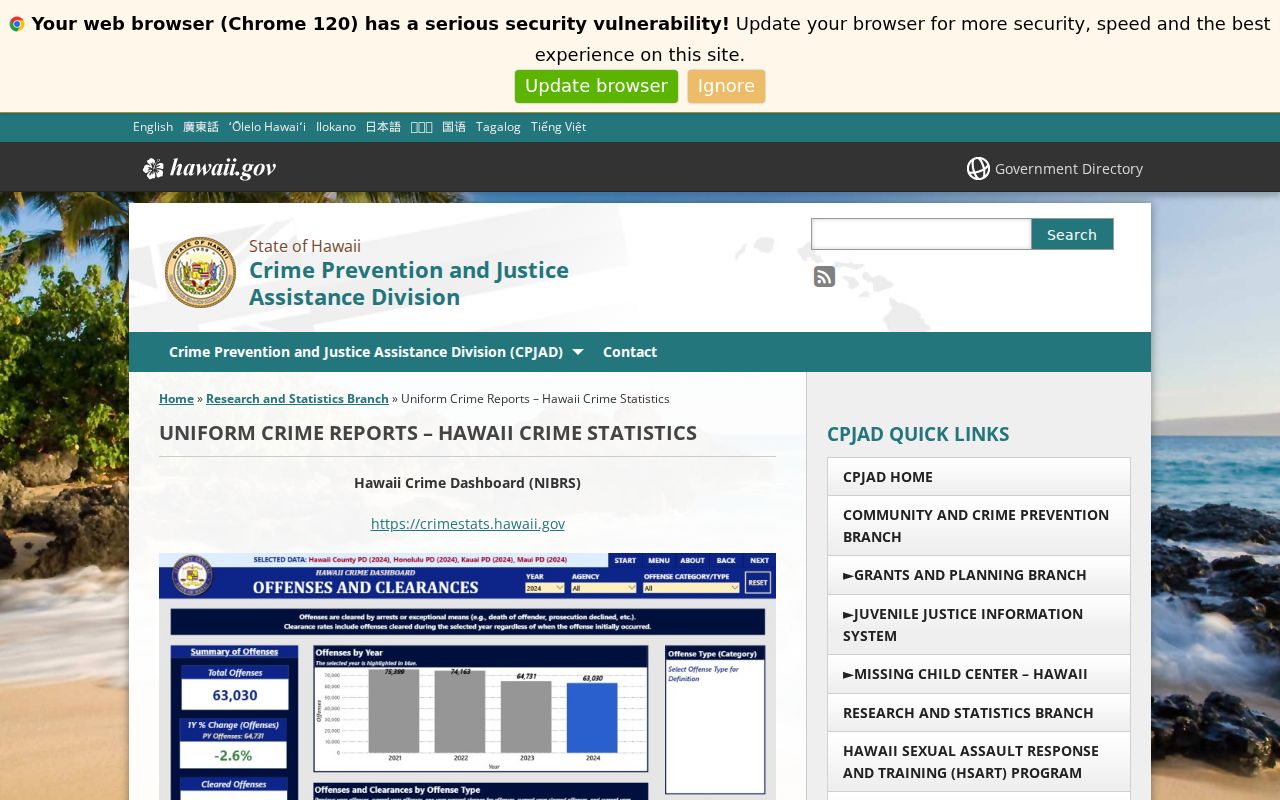Open Research and Statistics Branch quick link
The width and height of the screenshot is (1280, 800).
[979, 713]
